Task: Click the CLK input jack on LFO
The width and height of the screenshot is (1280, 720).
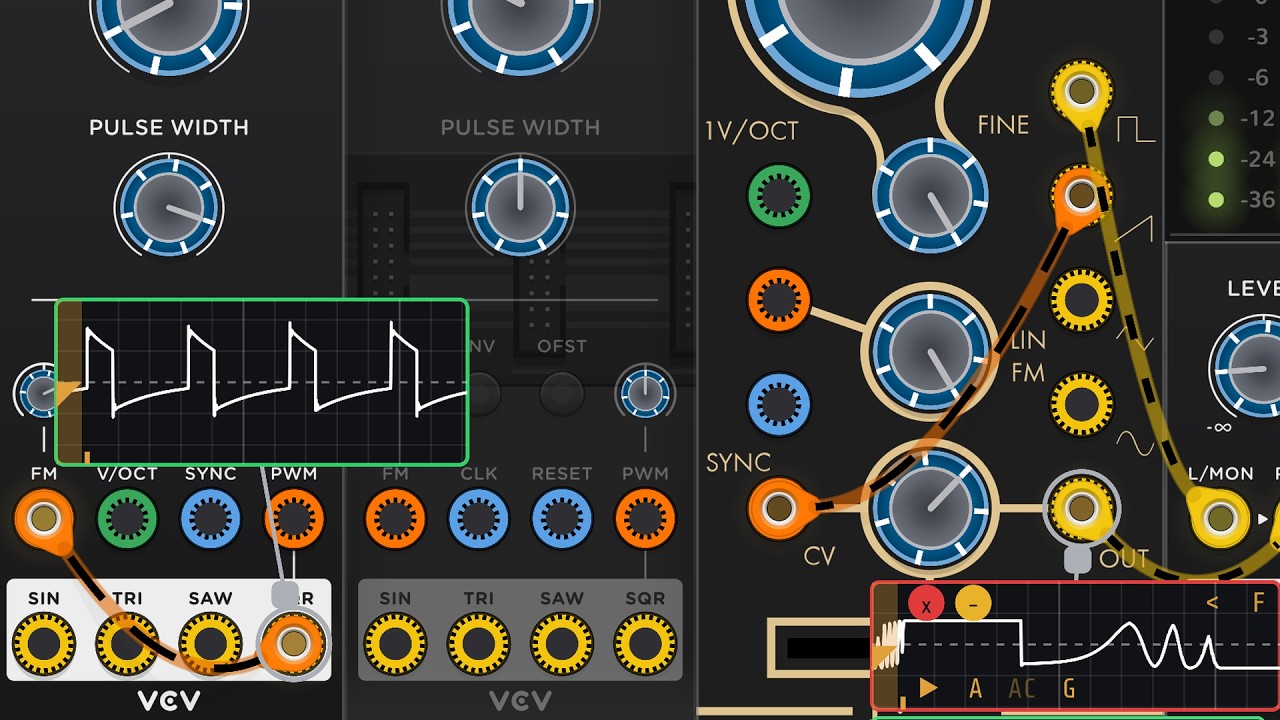Action: tap(478, 519)
